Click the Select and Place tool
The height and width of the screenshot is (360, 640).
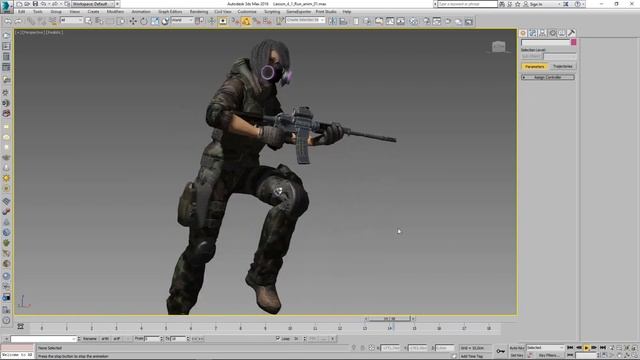click(x=165, y=21)
